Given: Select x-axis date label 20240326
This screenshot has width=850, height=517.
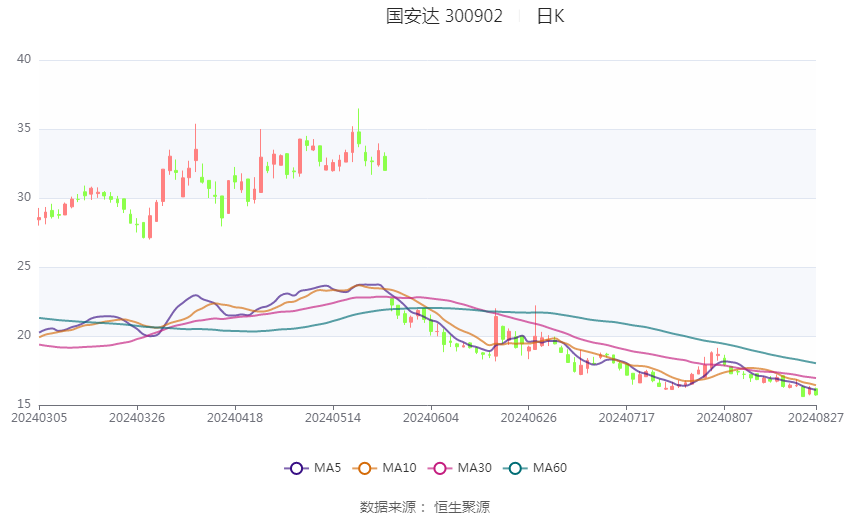Looking at the screenshot, I should tap(137, 418).
